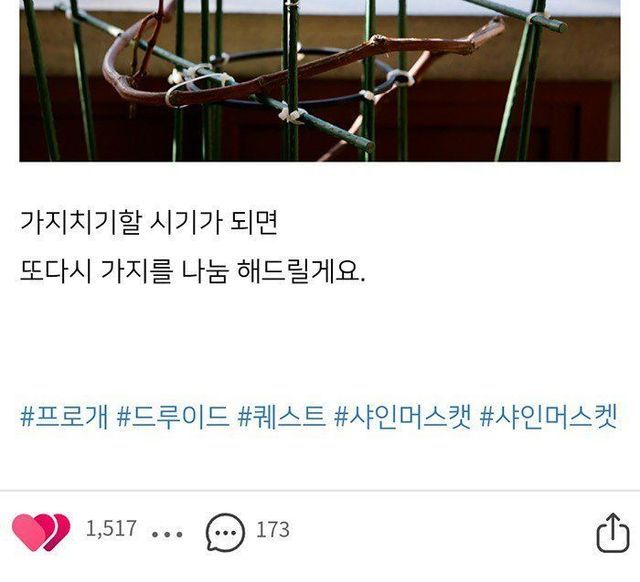Open the #퀘스트 hashtag
This screenshot has width=640, height=582.
(282, 417)
